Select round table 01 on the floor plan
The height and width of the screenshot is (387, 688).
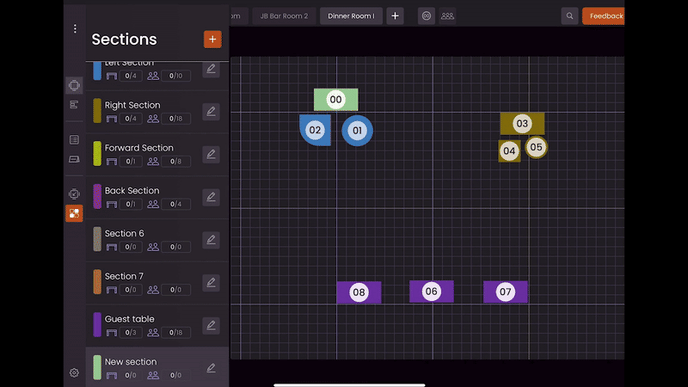[357, 130]
